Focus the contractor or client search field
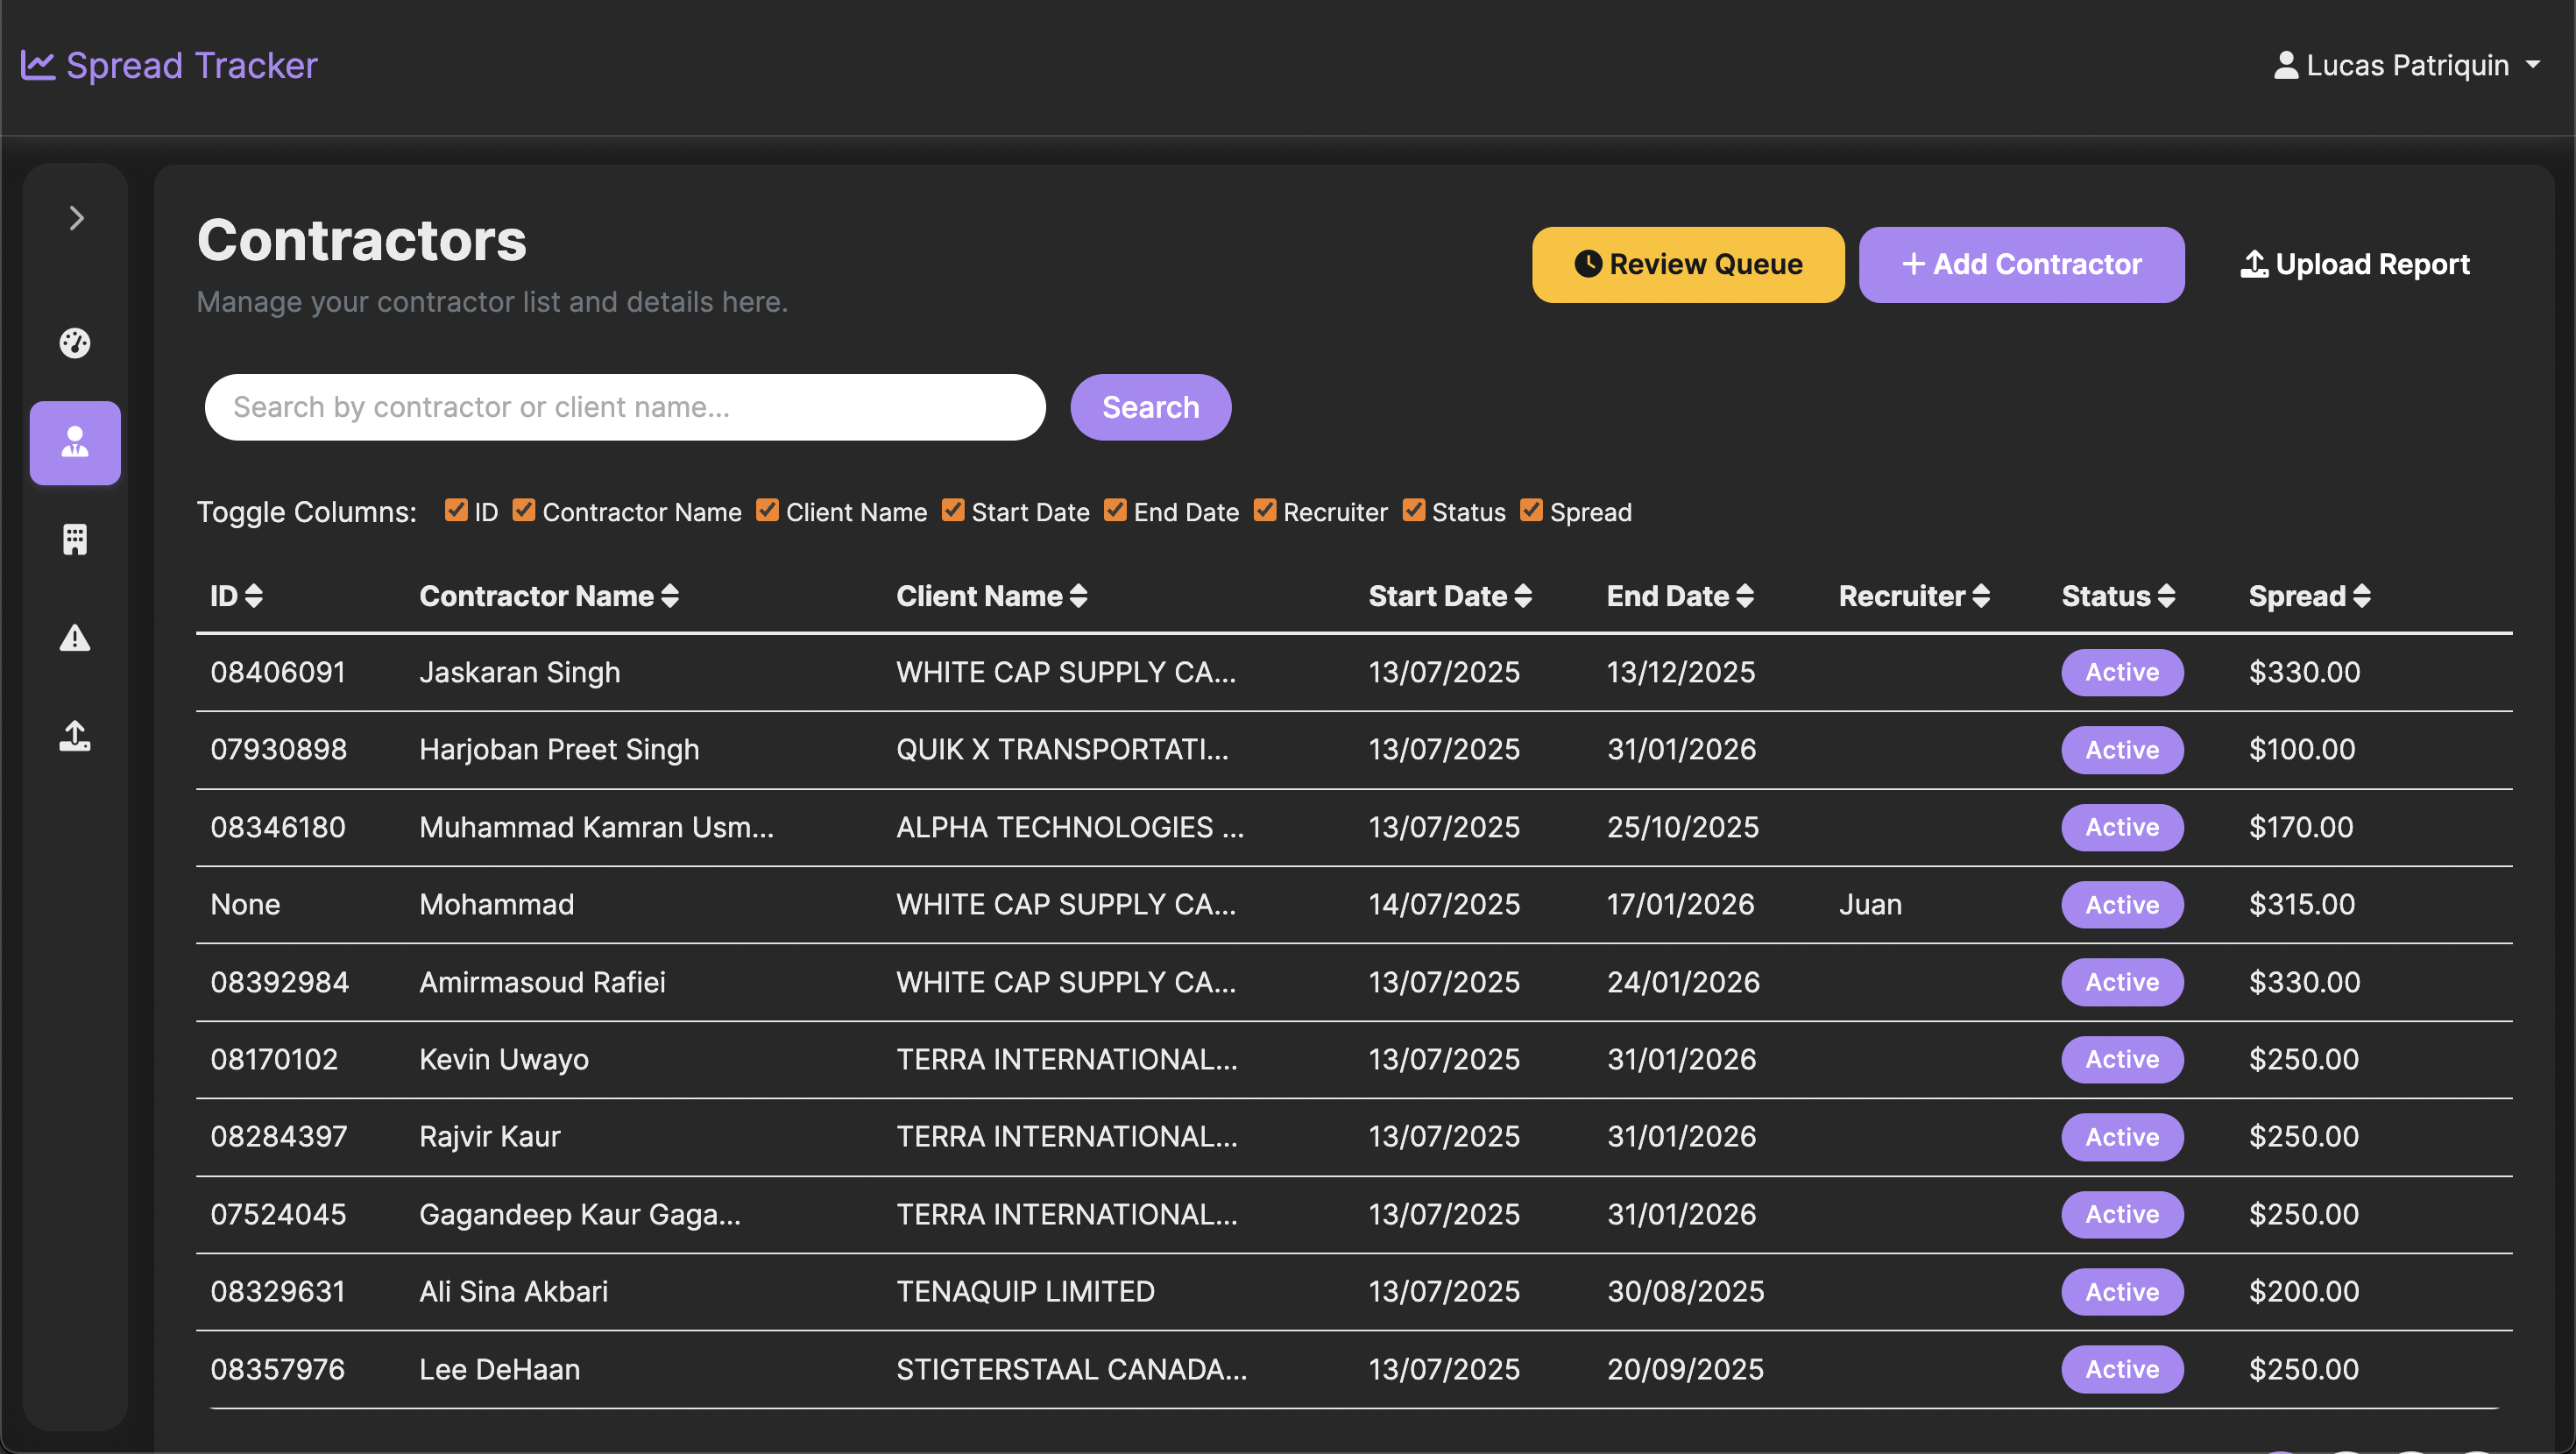The height and width of the screenshot is (1454, 2576). [625, 407]
